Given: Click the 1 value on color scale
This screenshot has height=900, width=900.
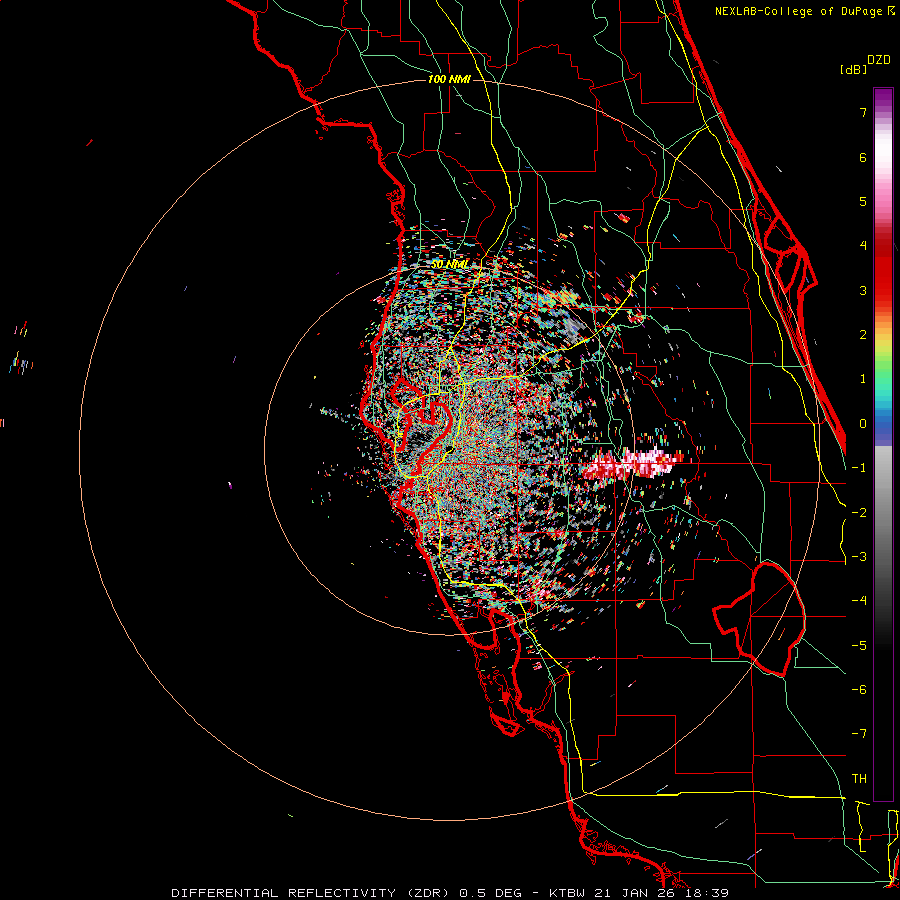Looking at the screenshot, I should click(x=863, y=379).
